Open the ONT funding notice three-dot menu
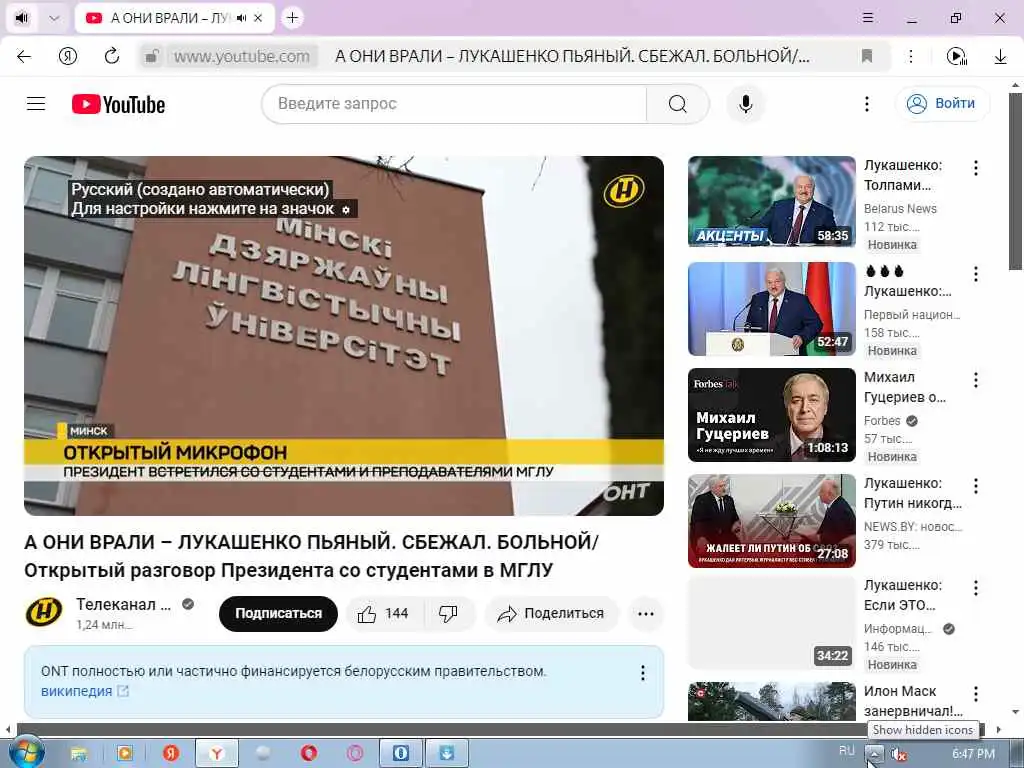Image resolution: width=1024 pixels, height=768 pixels. coord(643,673)
